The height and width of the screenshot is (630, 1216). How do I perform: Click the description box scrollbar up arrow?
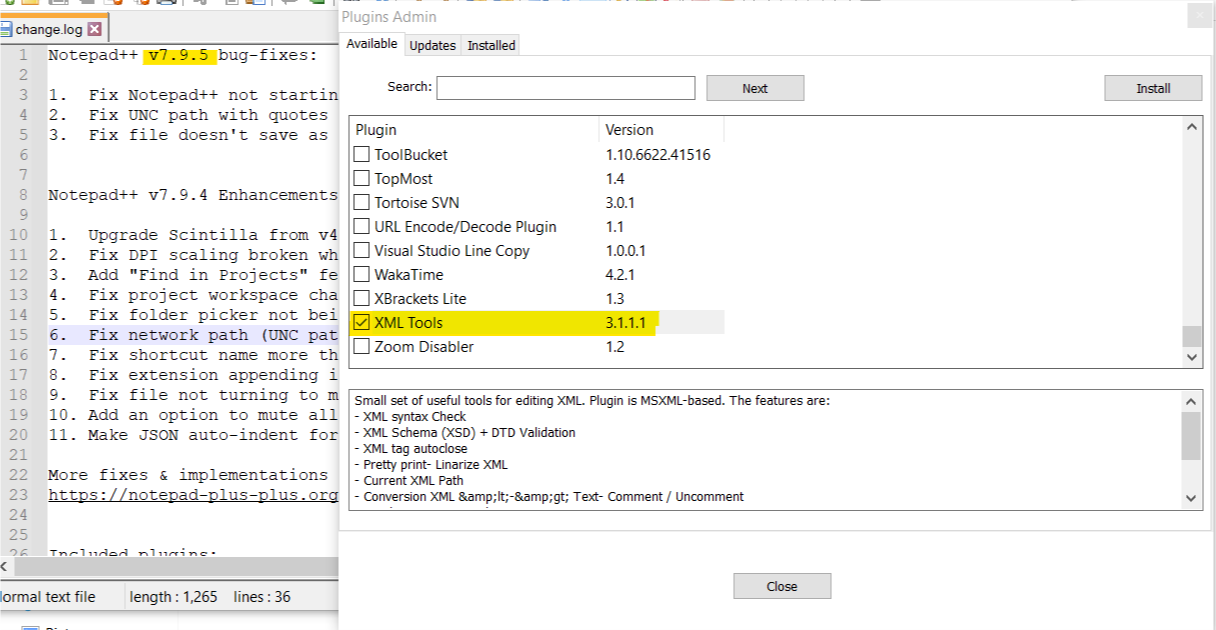(1191, 401)
